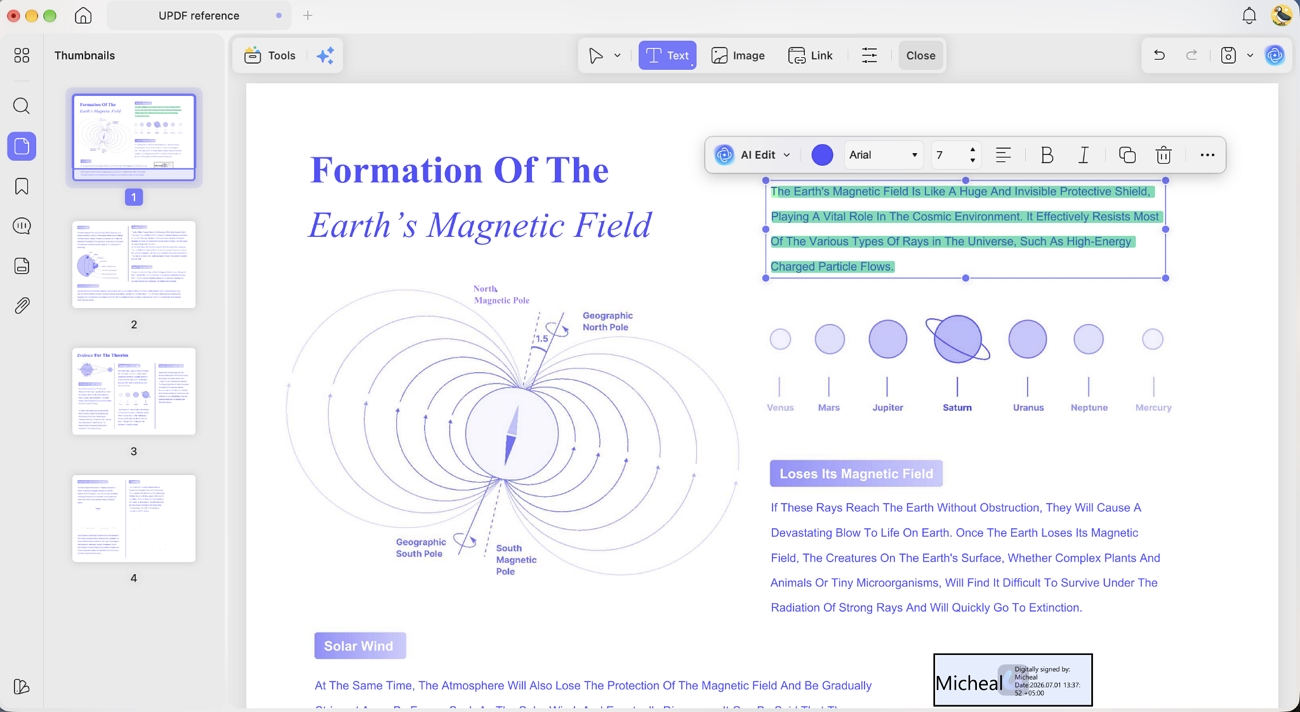Delete the selected text box

click(1163, 155)
